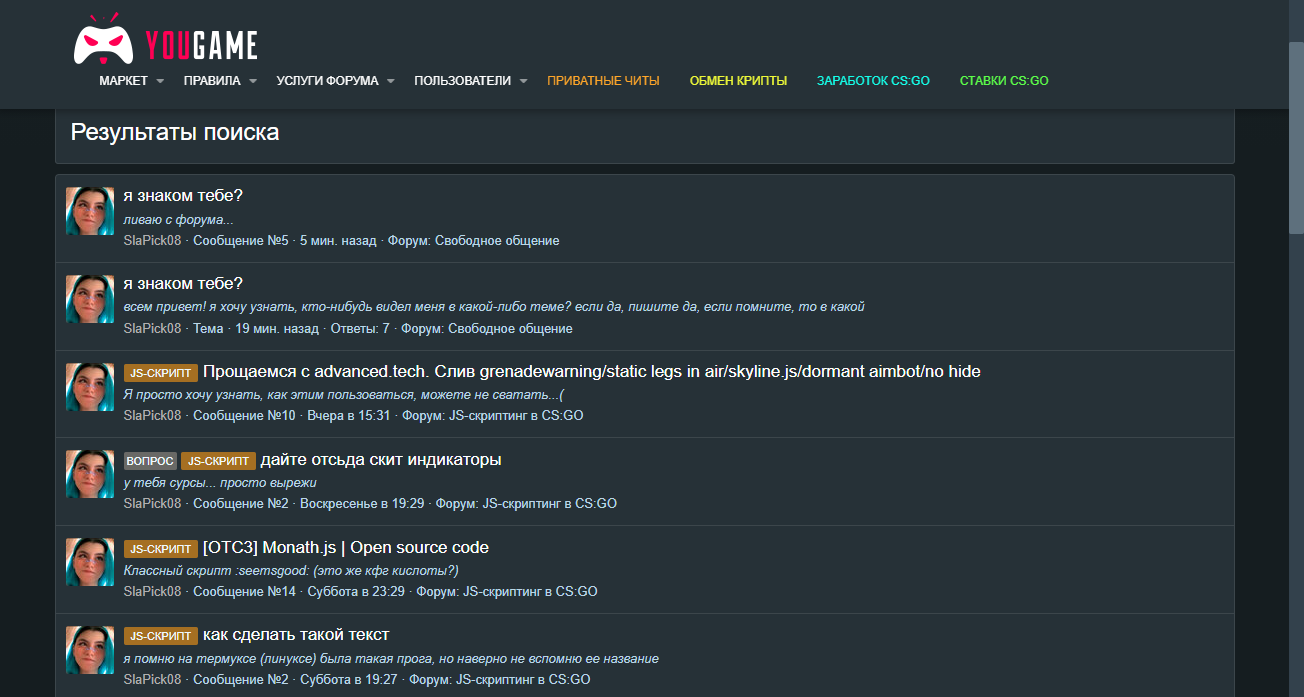Click JS-СКРИПТ tag on Monath.js result
Viewport: 1304px width, 697px height.
(161, 549)
